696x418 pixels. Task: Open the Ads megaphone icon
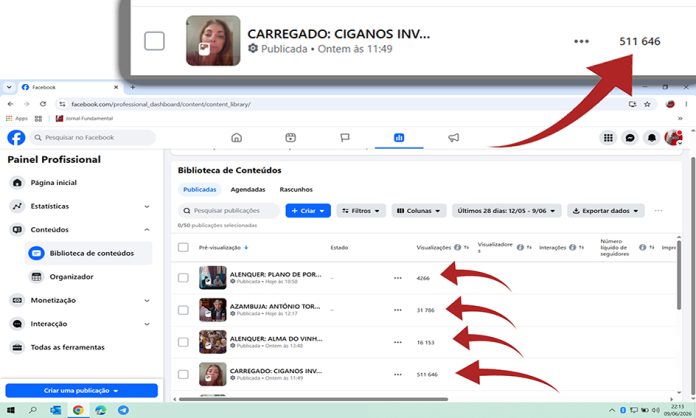(453, 138)
